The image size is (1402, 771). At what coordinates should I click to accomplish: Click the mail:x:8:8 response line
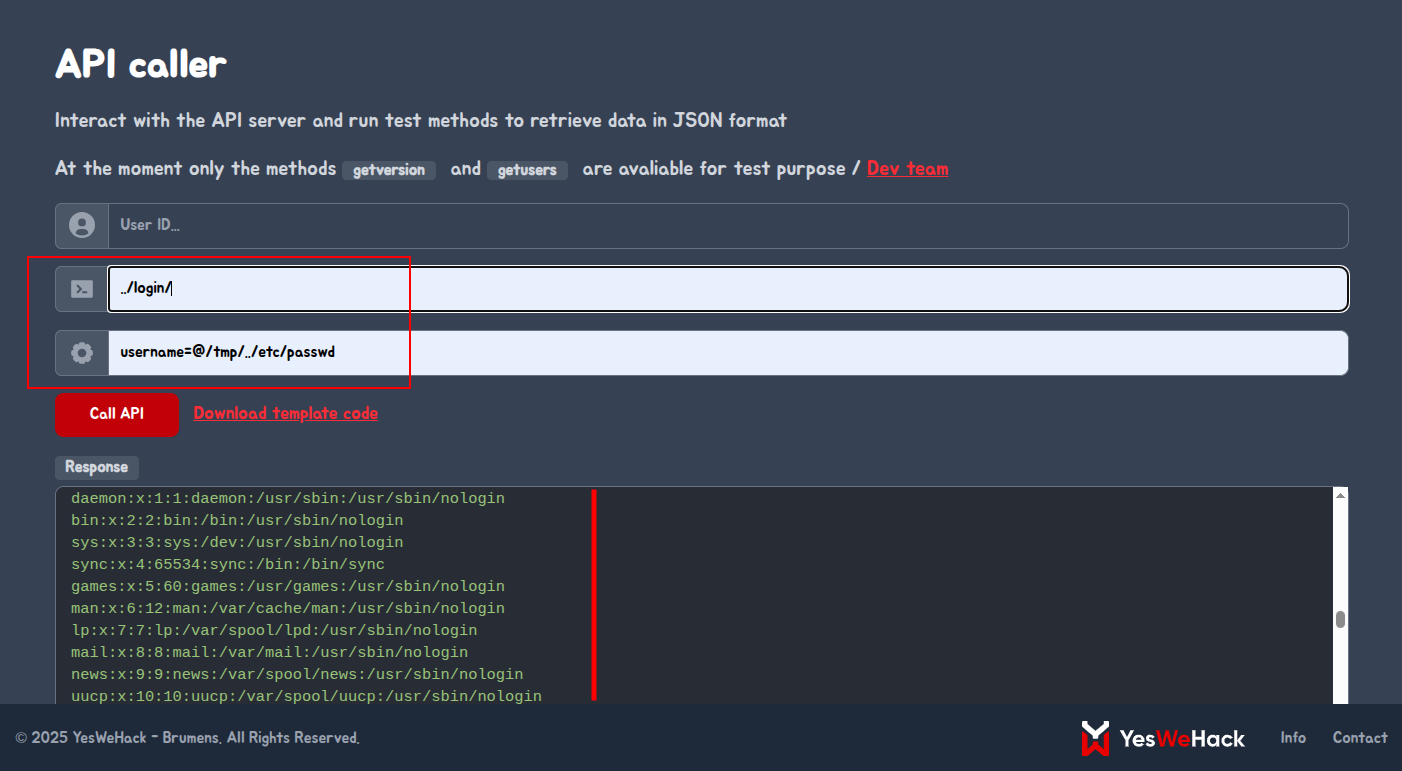(270, 652)
